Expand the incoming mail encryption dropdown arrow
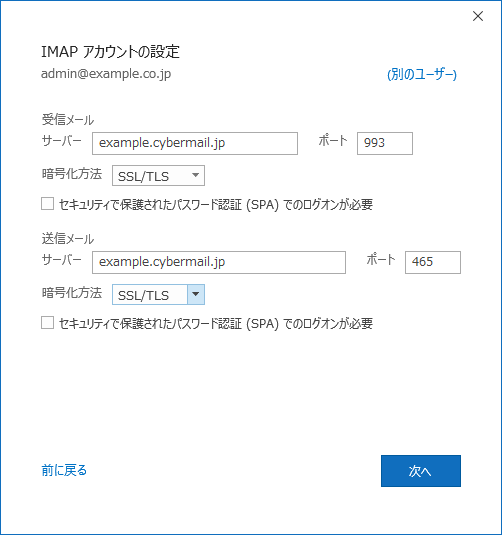This screenshot has width=502, height=535. 196,175
